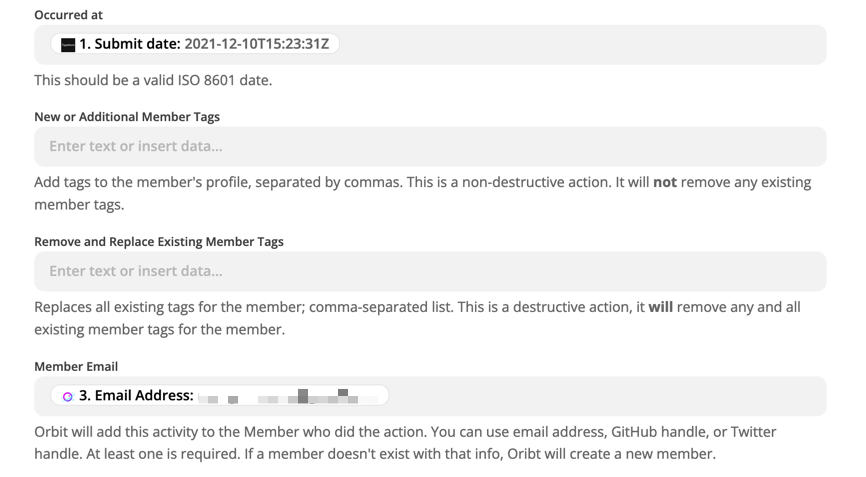Click the purple circle icon before Email Address
Viewport: 866px width, 477px height.
(67, 396)
